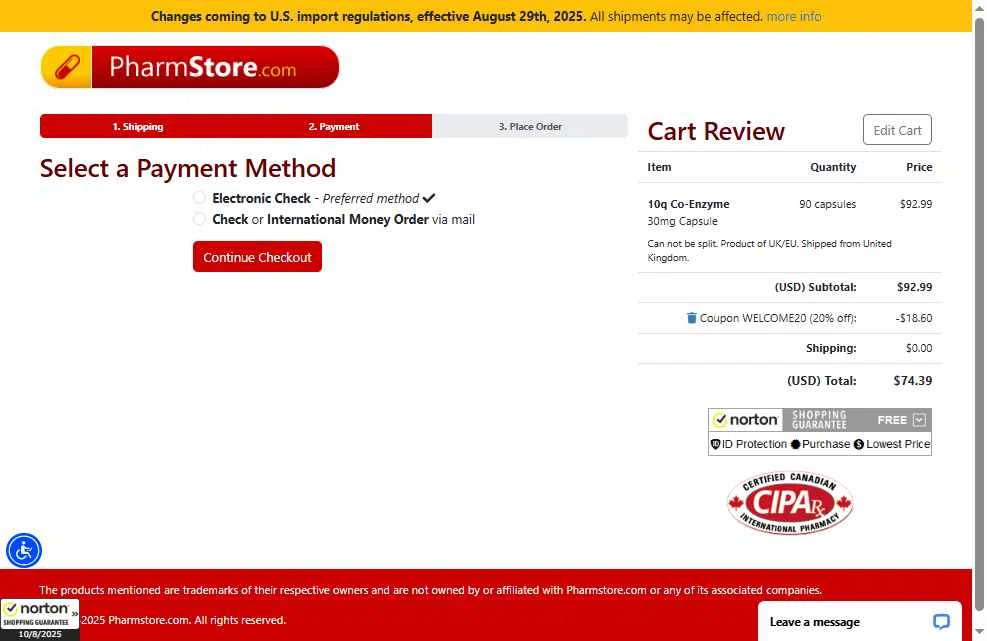
Task: Click the 'Coupon WELCOME20 (20% off):' text
Action: (778, 318)
